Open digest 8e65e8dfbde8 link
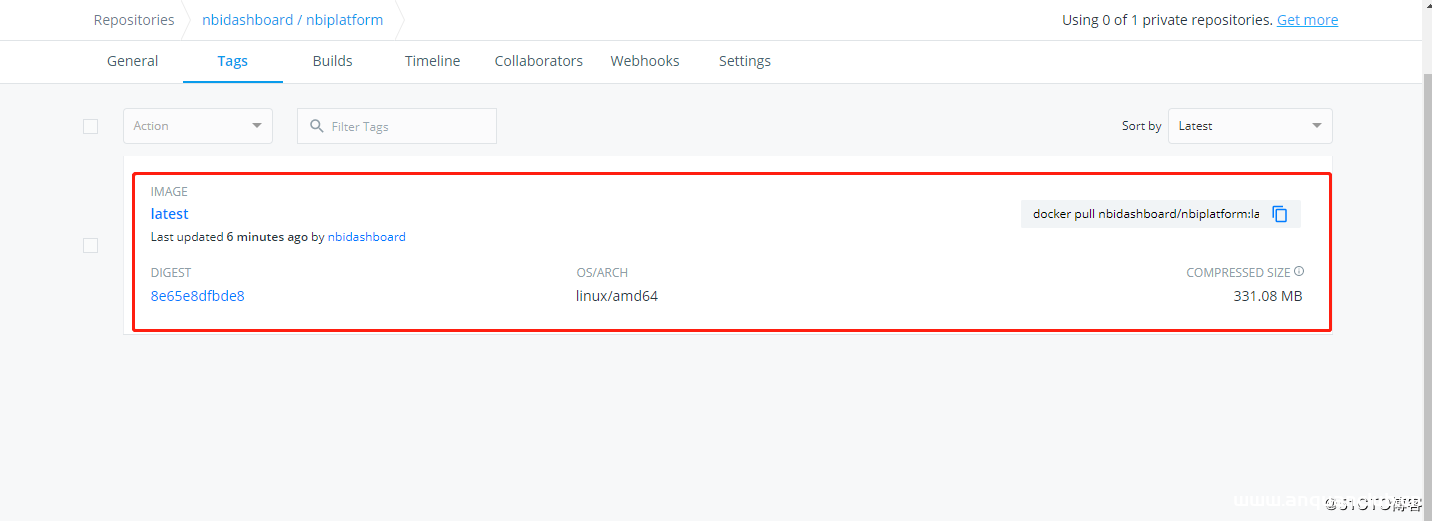1432x521 pixels. (x=198, y=296)
